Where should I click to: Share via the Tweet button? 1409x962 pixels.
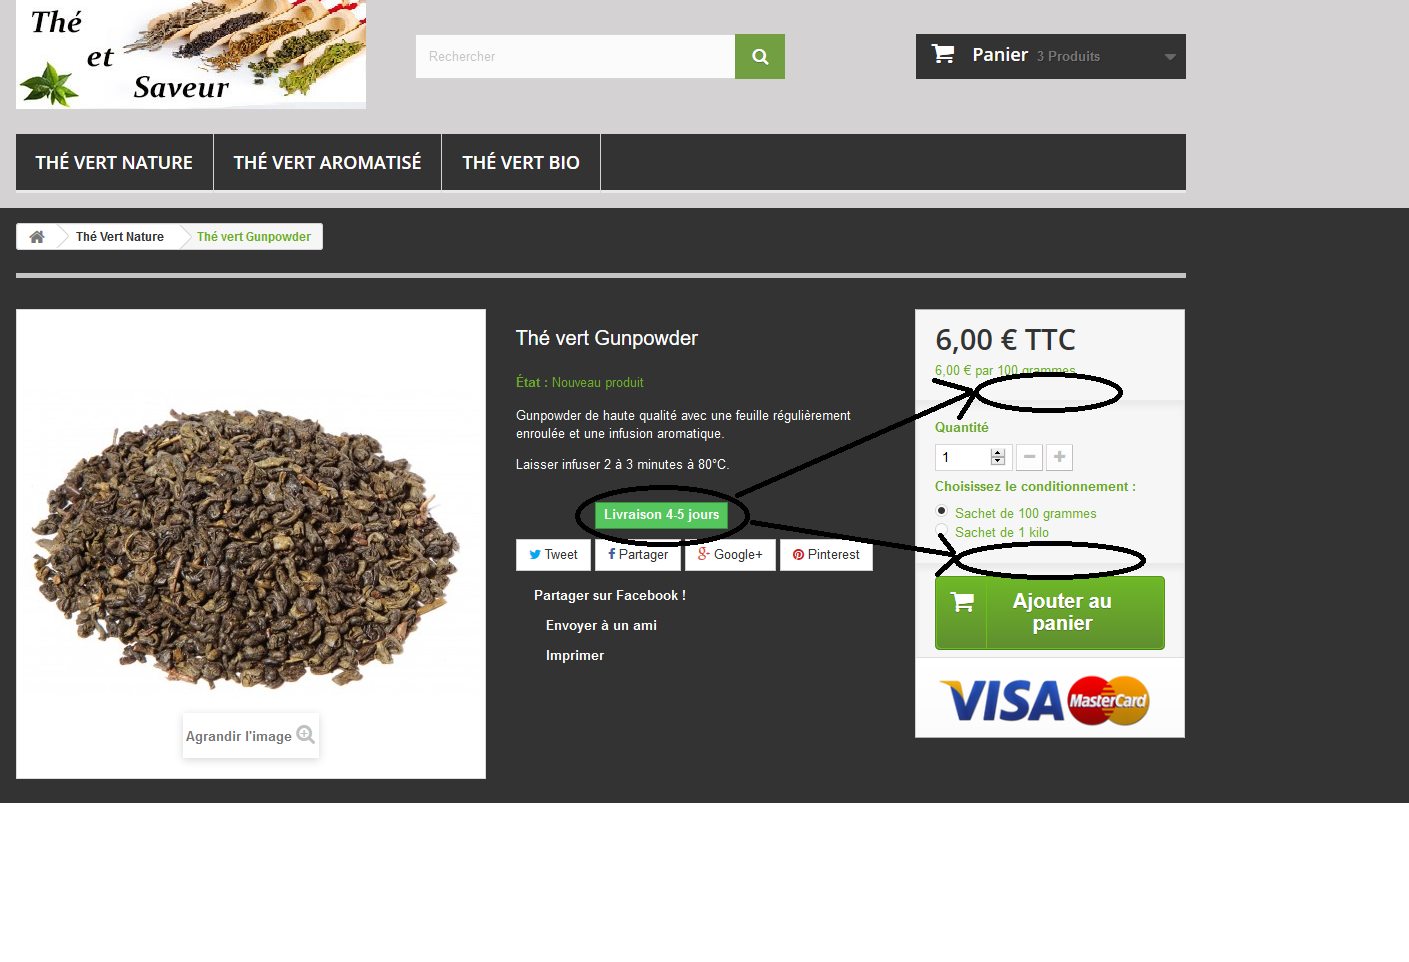(553, 555)
